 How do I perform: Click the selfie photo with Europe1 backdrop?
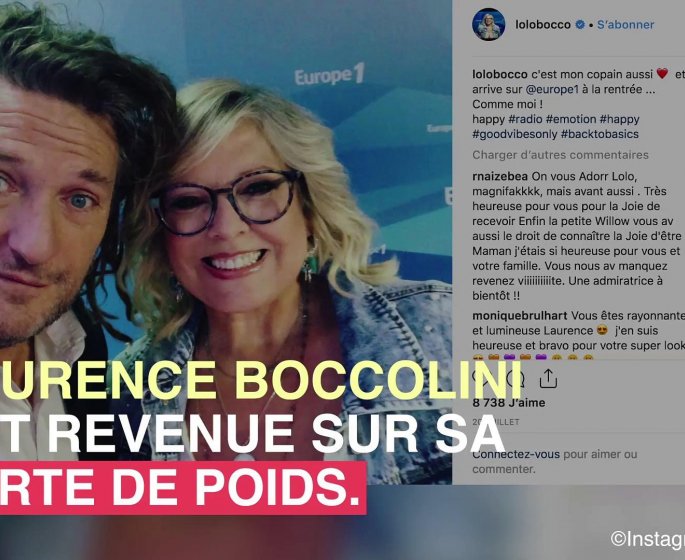226,242
